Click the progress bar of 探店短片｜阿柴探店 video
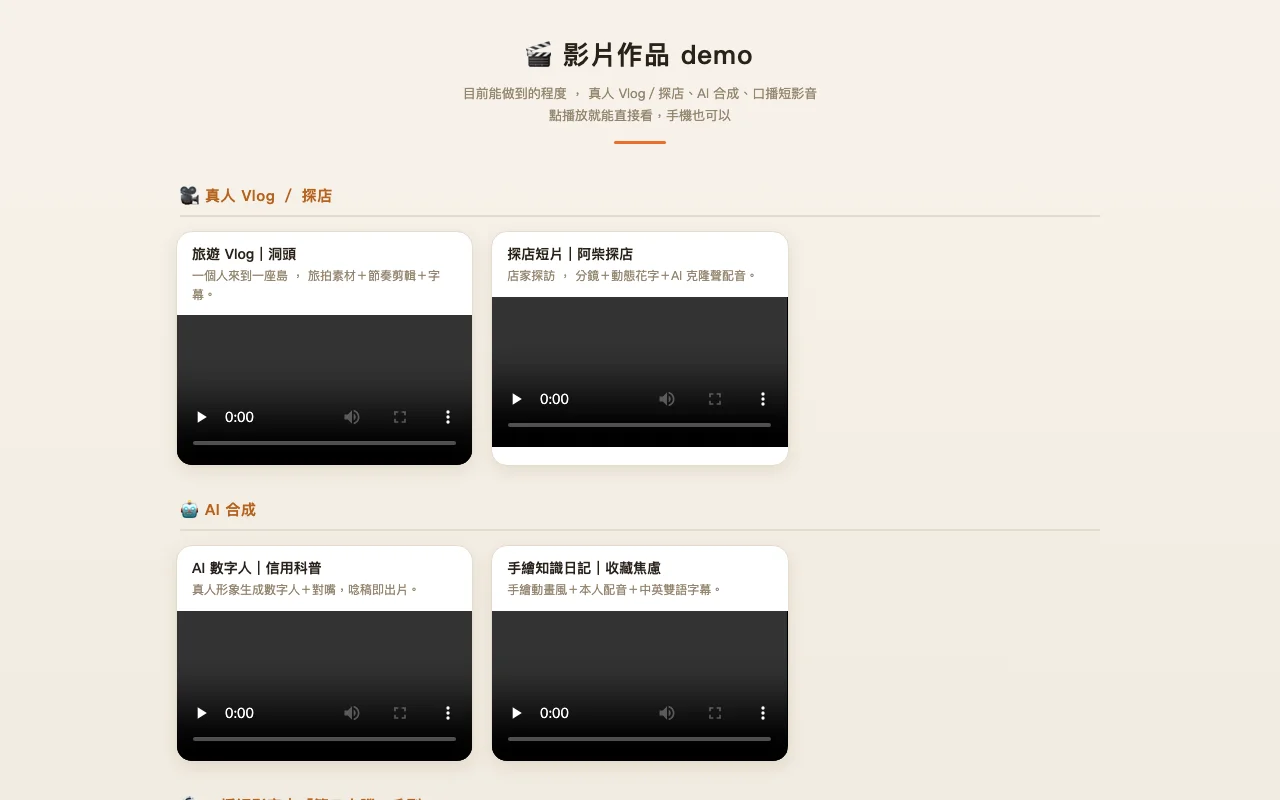 pyautogui.click(x=639, y=424)
